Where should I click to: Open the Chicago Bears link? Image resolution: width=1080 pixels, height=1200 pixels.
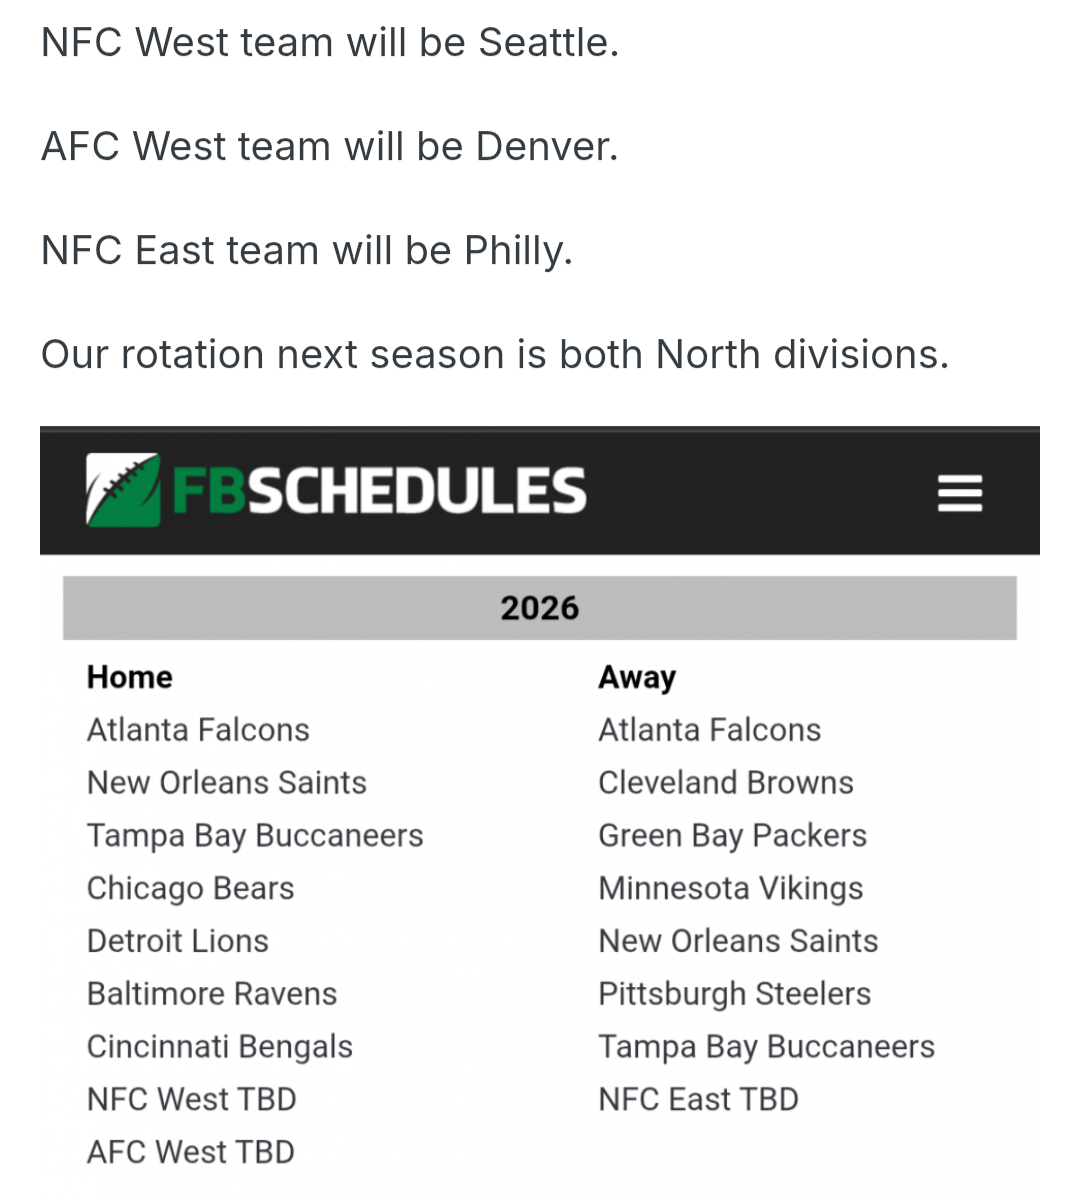tap(190, 888)
